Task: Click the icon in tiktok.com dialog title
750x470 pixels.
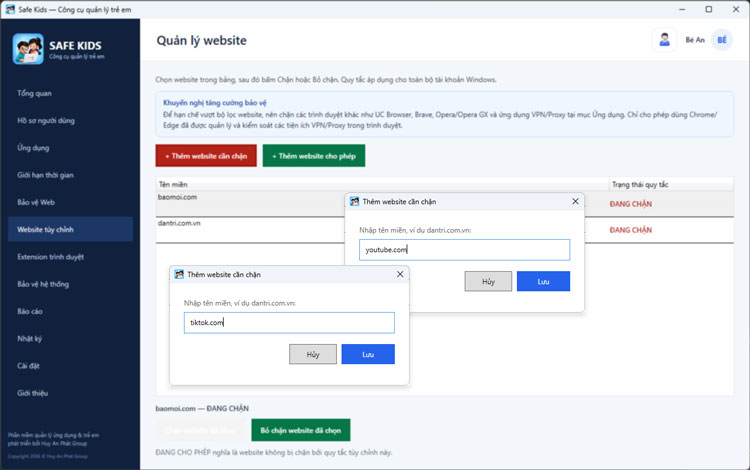Action: click(179, 274)
